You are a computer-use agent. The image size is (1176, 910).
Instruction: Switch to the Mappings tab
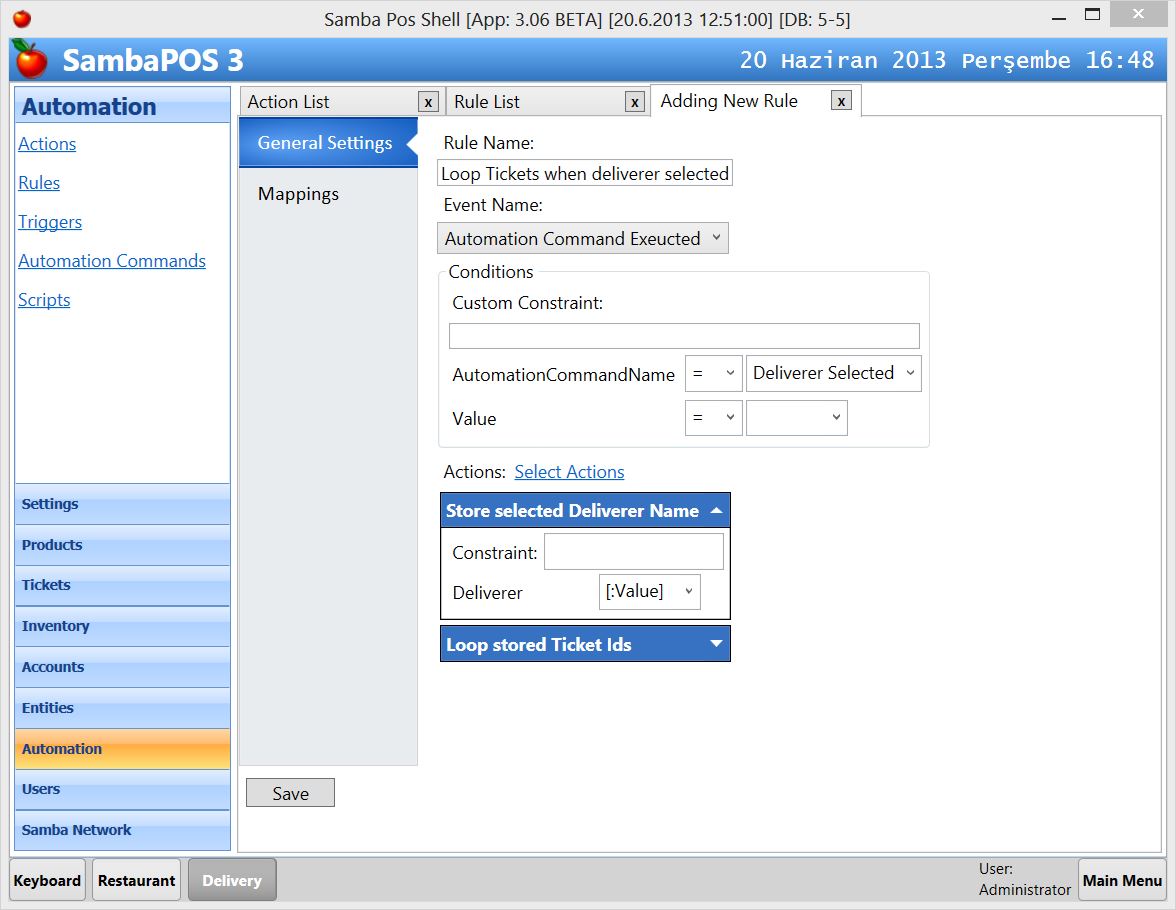tap(298, 194)
